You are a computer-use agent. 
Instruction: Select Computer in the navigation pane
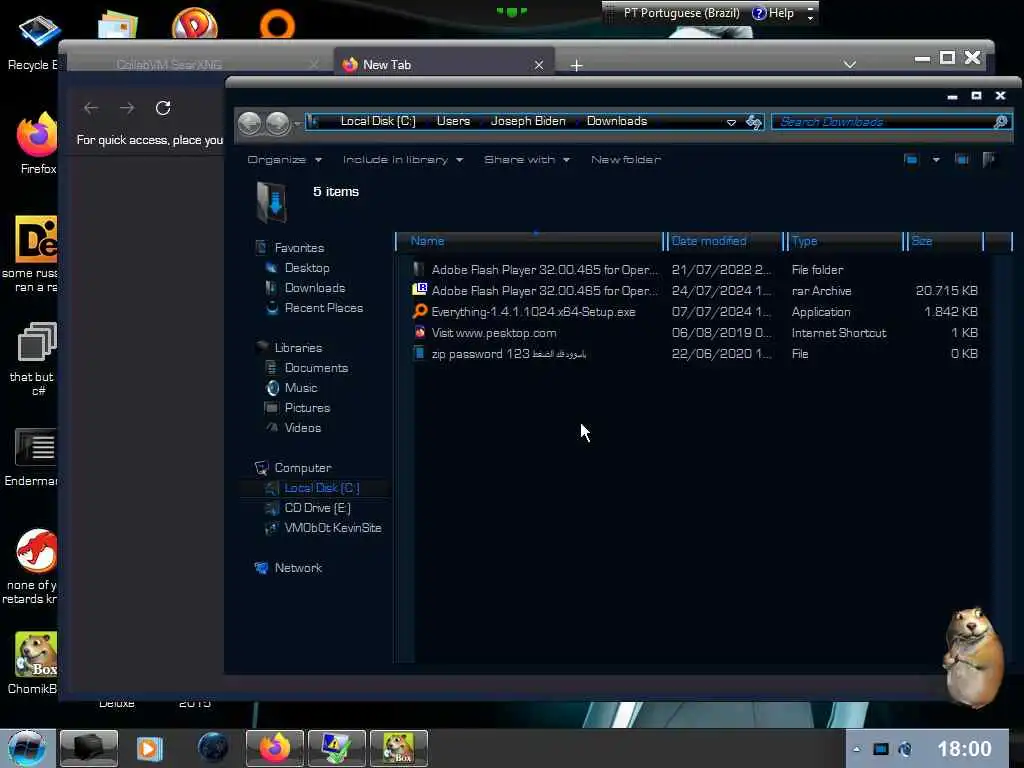[302, 468]
